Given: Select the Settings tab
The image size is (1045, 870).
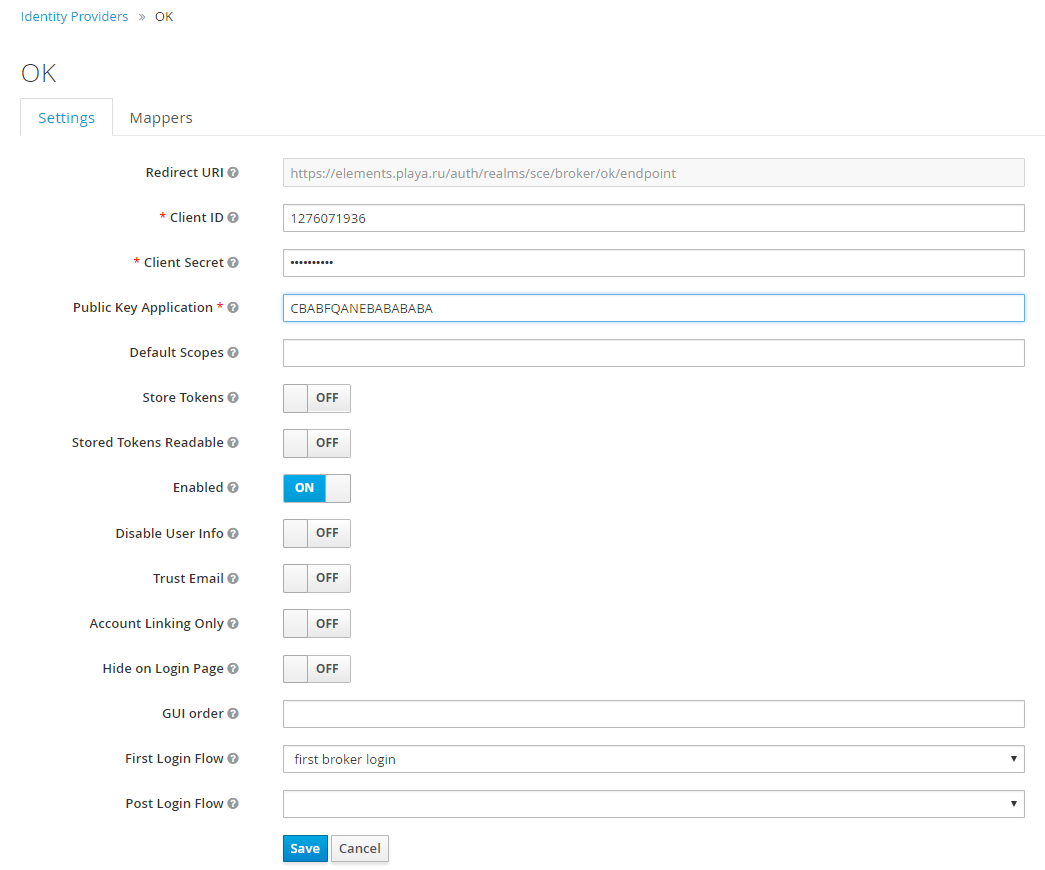Looking at the screenshot, I should click(x=66, y=118).
